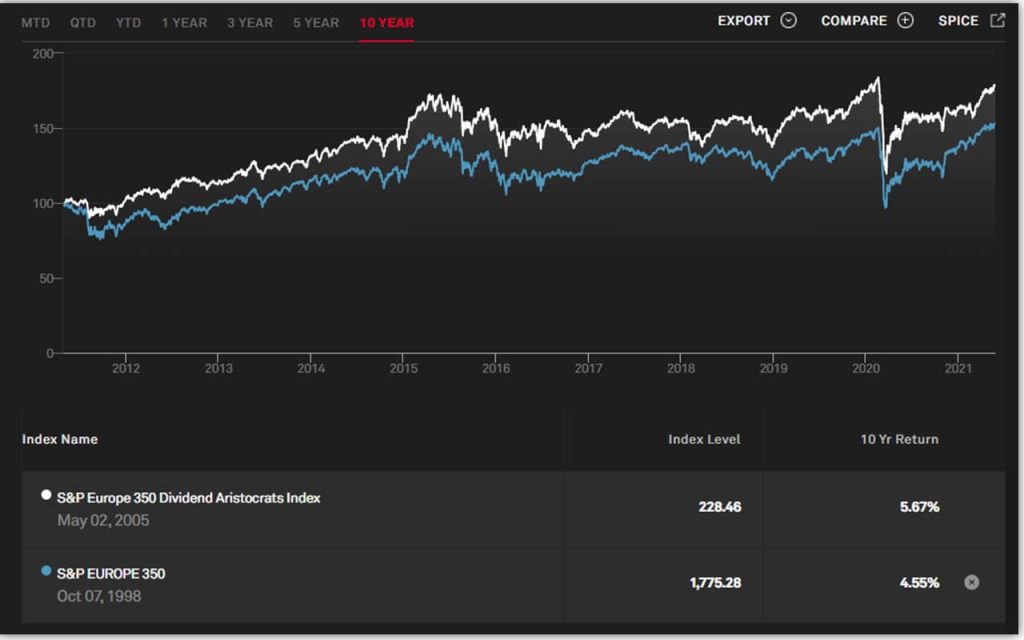Click the 200 y-axis label

pyautogui.click(x=43, y=54)
